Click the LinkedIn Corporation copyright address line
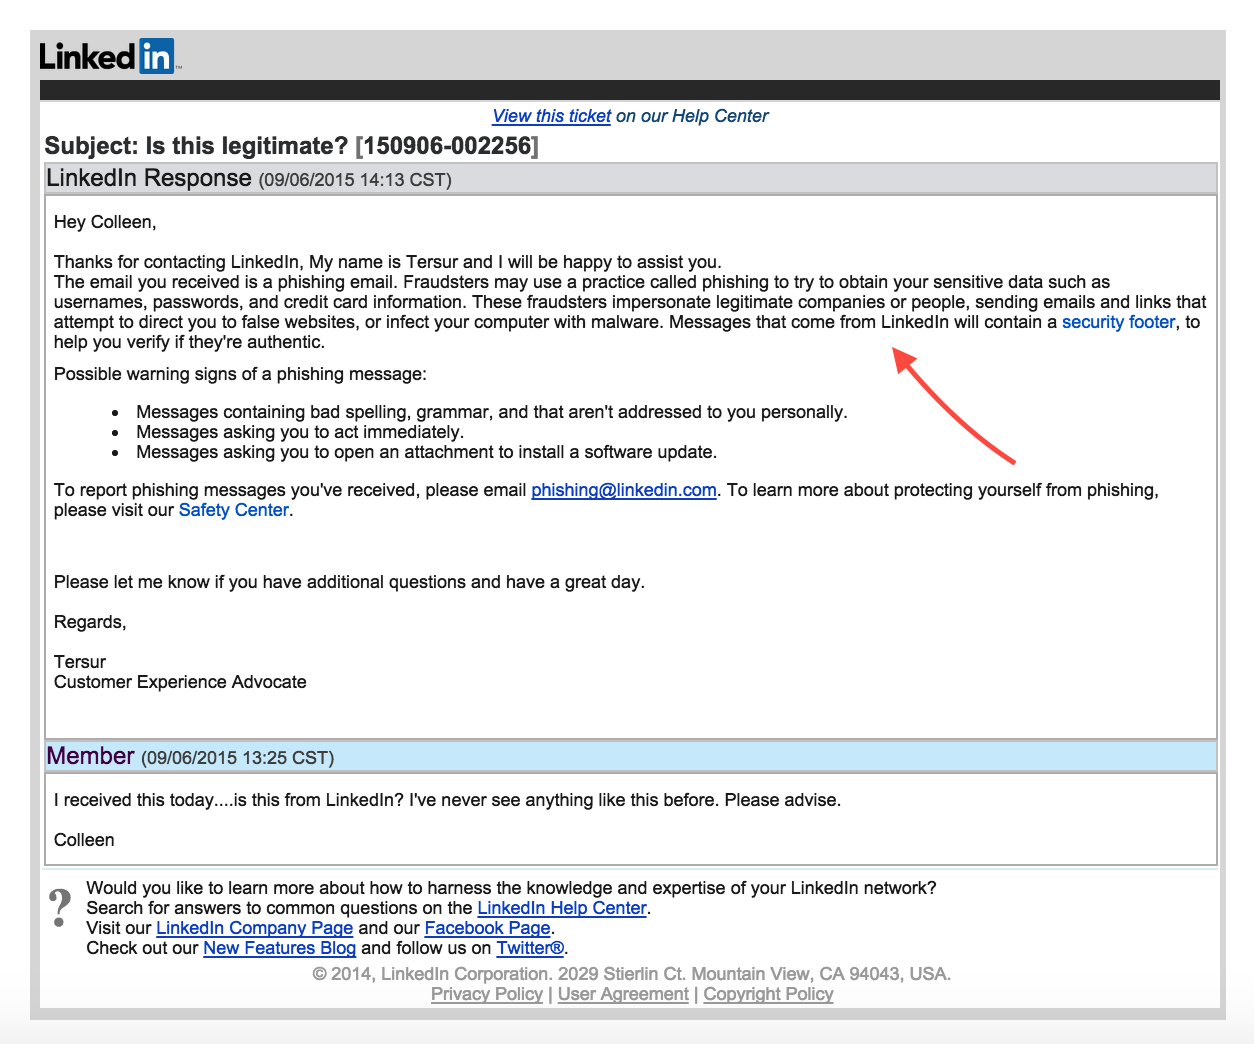 [632, 974]
